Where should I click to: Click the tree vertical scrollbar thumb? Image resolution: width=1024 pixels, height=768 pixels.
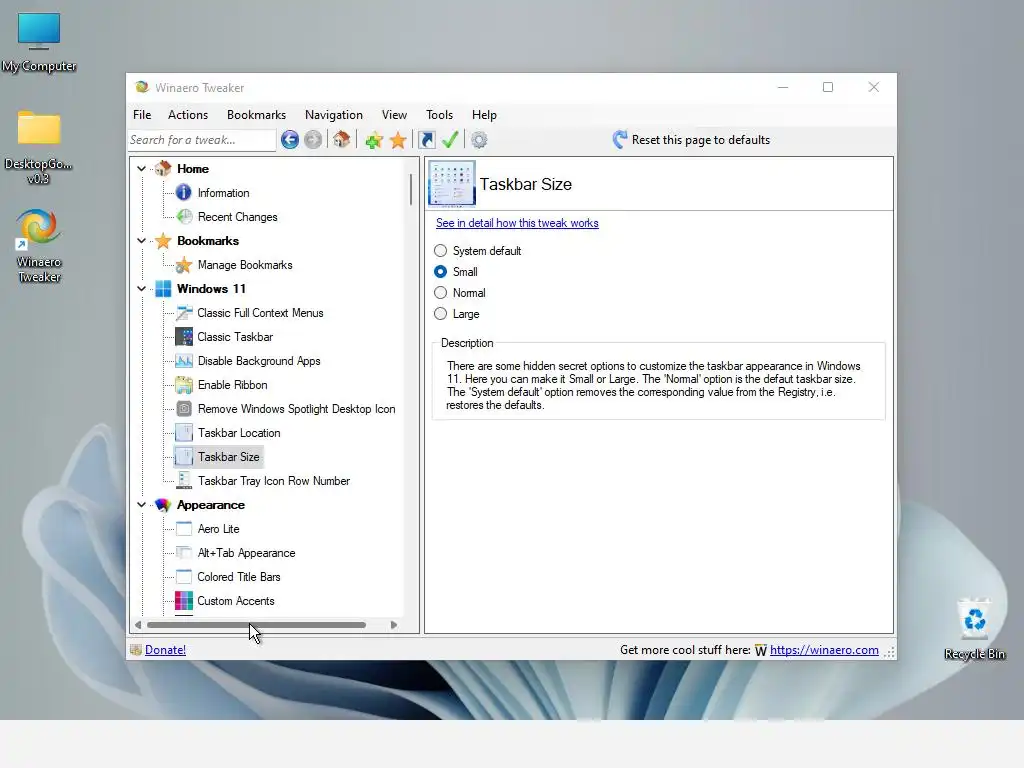point(411,189)
